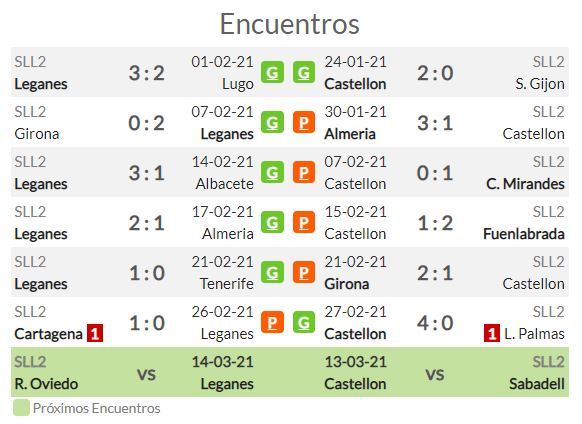Click the Tenerife team name

[x=227, y=284]
